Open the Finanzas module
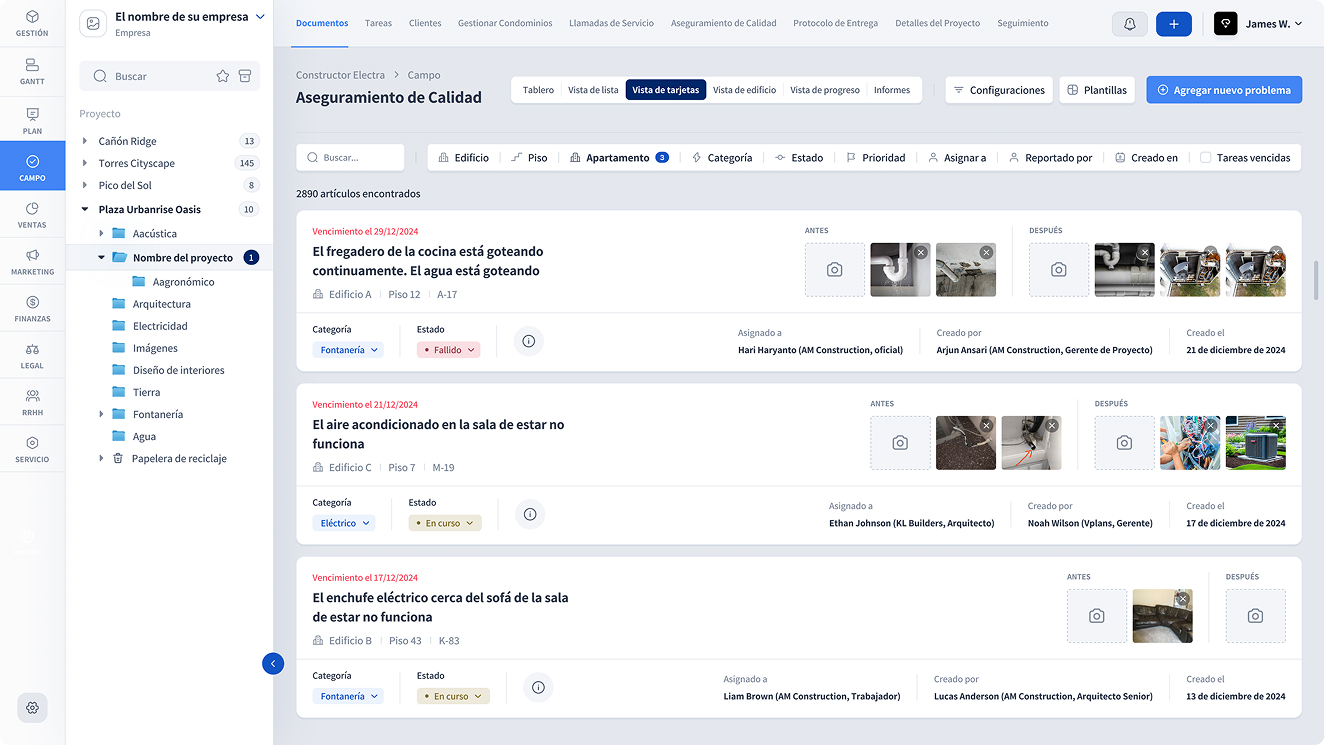Viewport: 1325px width, 745px height. 32,308
